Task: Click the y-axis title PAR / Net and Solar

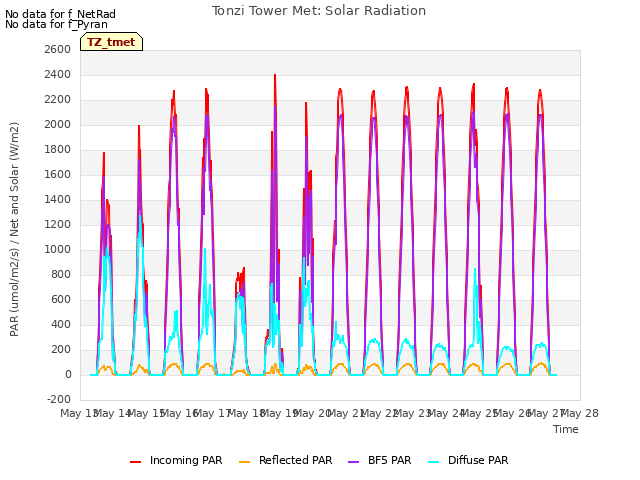Action: (14, 229)
